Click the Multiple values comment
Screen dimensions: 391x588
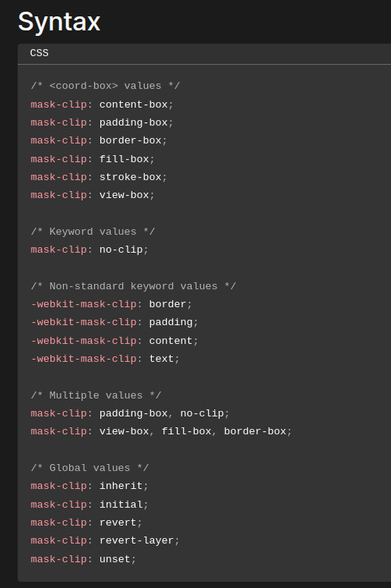click(96, 395)
